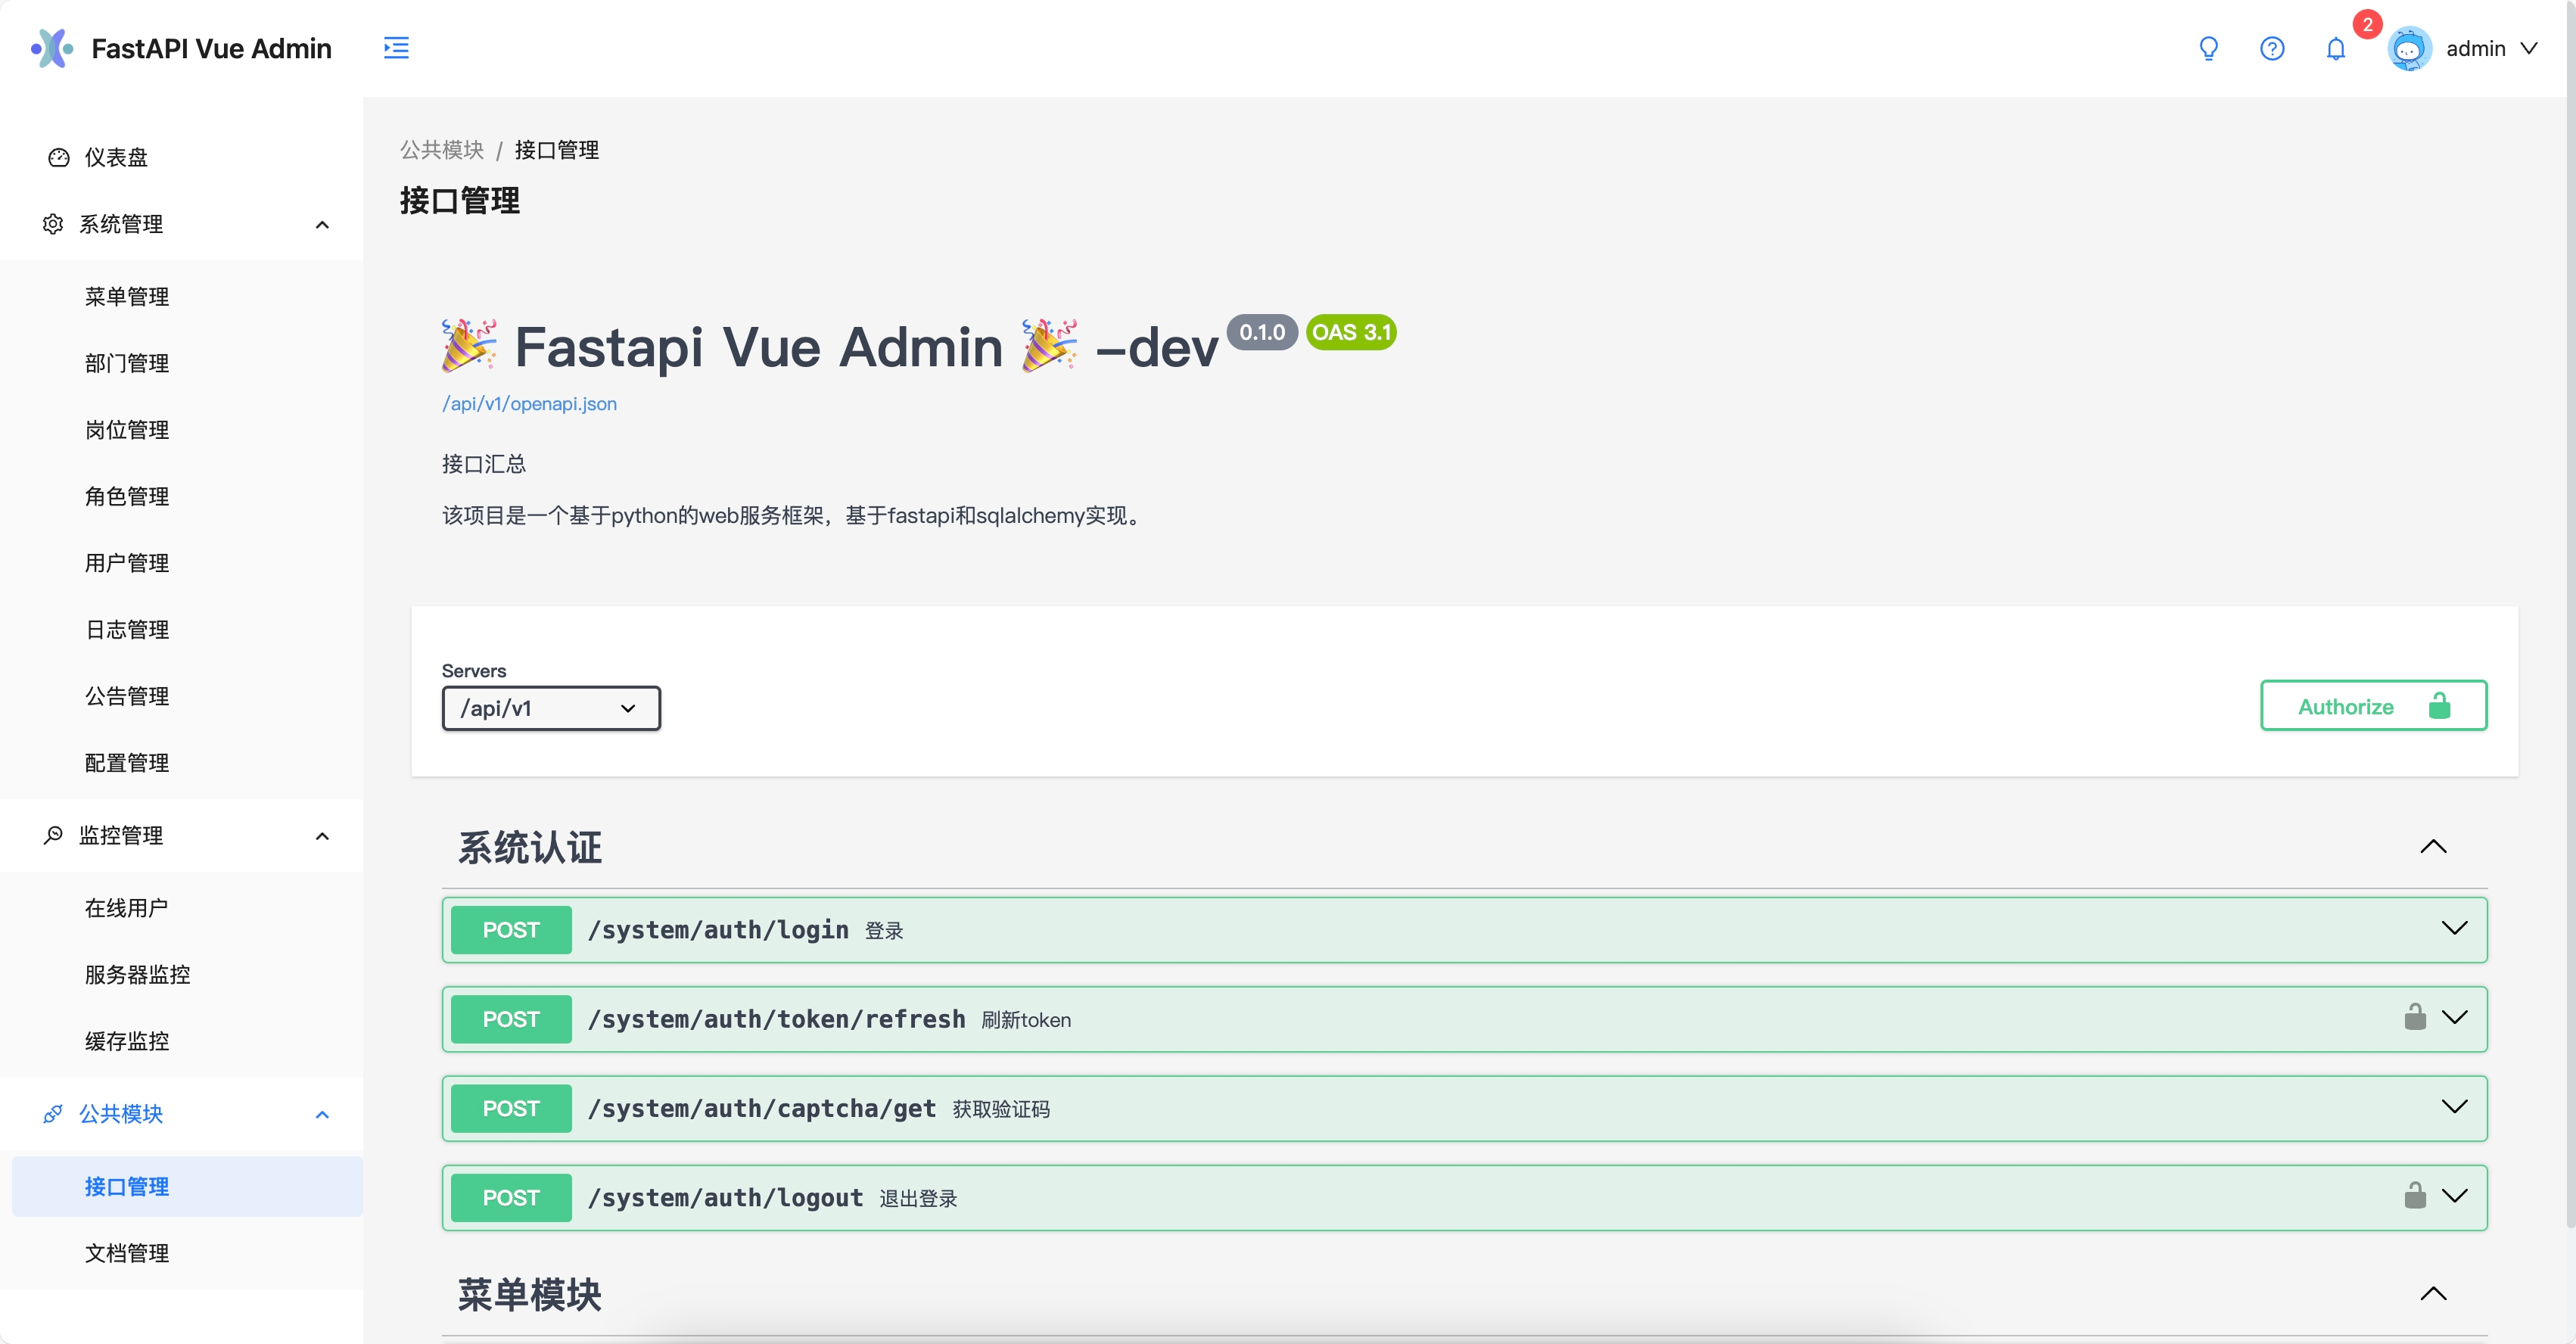Open notifications bell icon
Viewport: 2576px width, 1344px height.
[2335, 48]
